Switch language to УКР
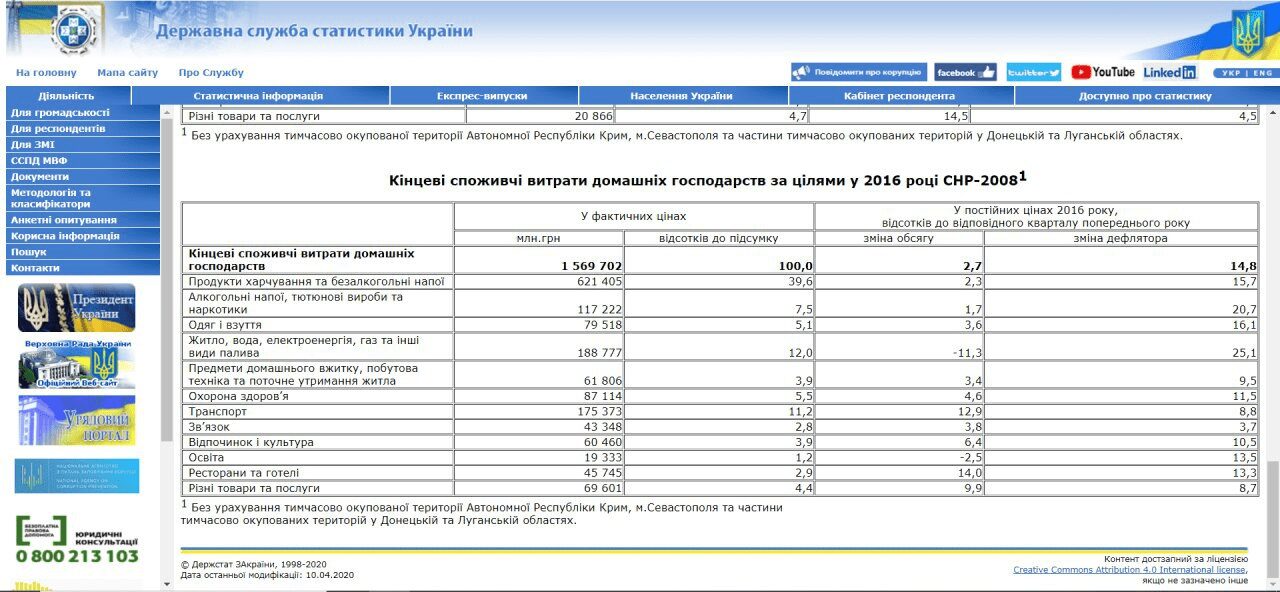 point(1231,73)
